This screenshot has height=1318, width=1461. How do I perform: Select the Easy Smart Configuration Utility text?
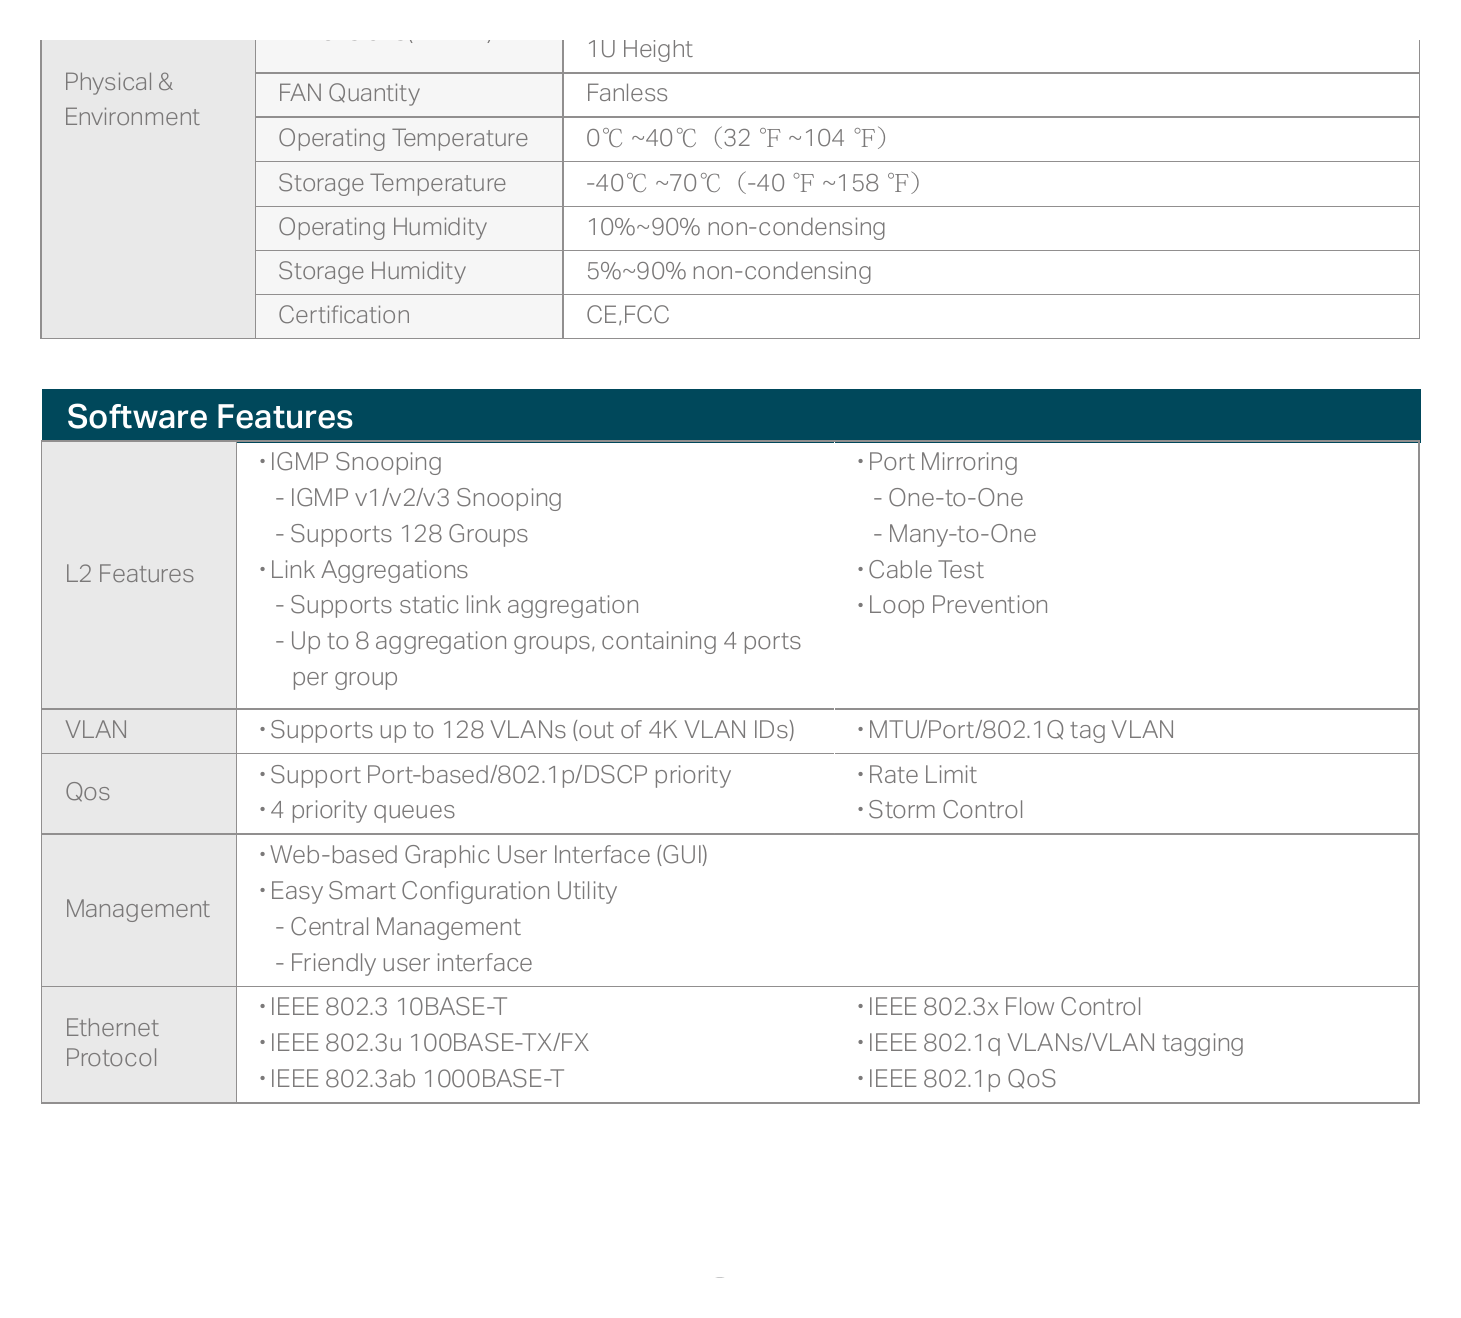click(x=444, y=891)
